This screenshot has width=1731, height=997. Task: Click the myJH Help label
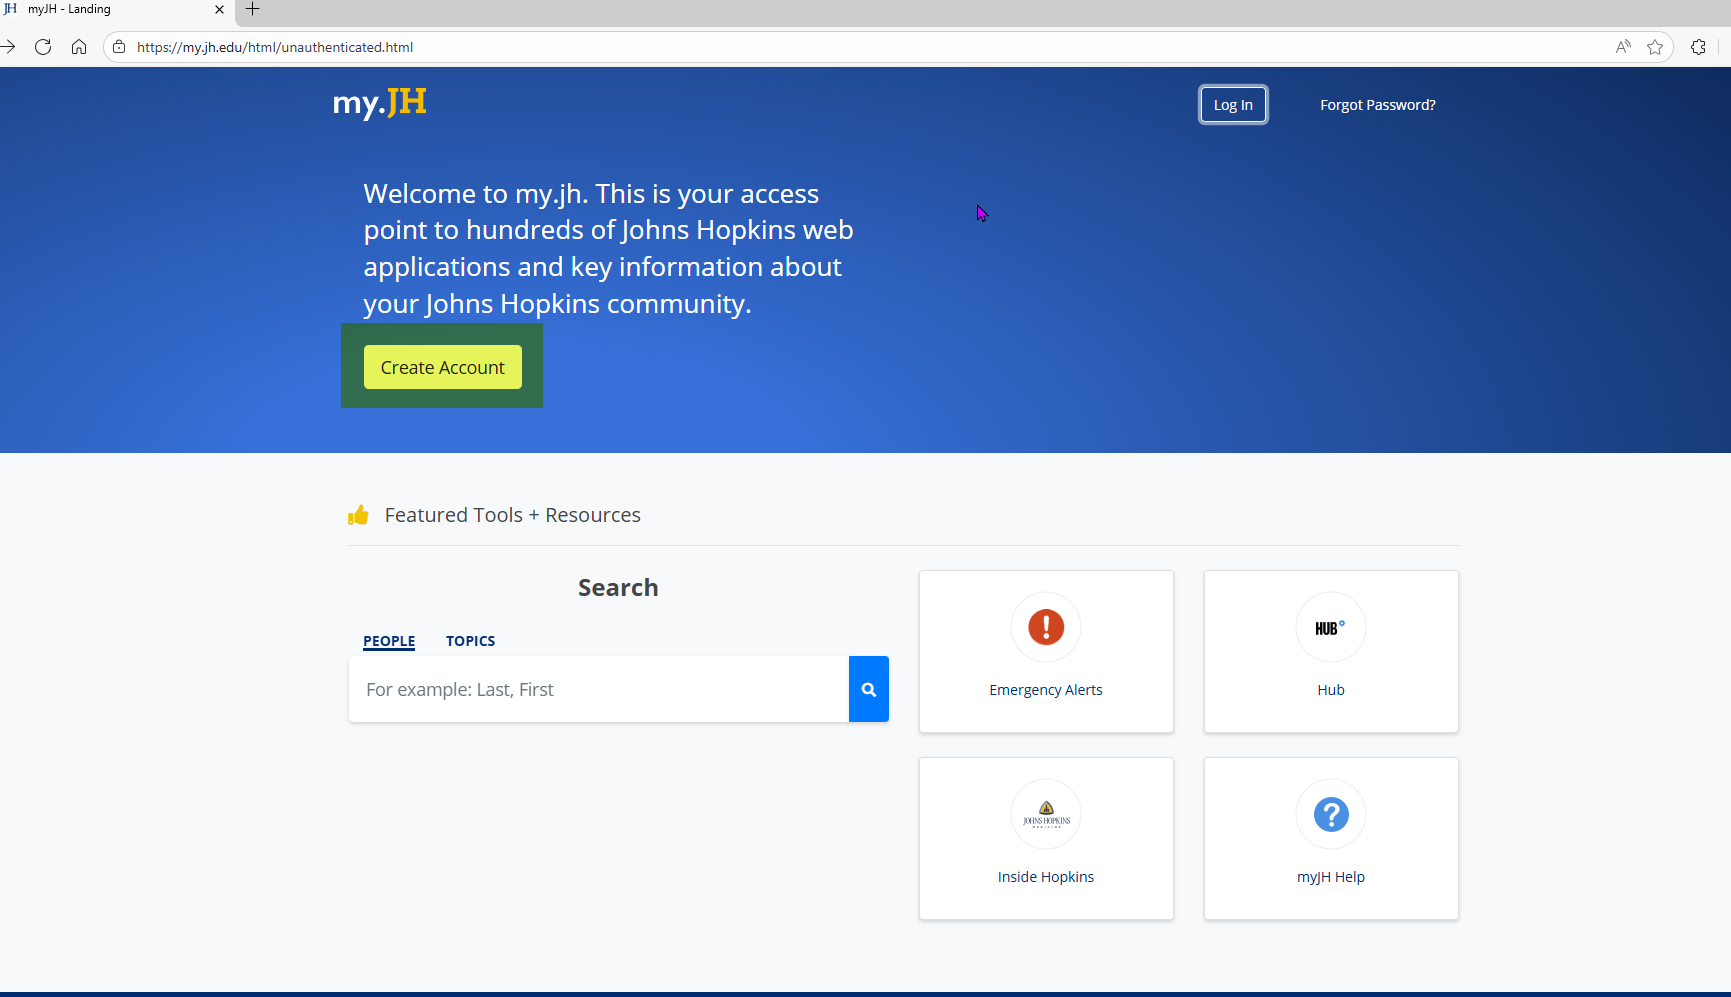coord(1331,877)
